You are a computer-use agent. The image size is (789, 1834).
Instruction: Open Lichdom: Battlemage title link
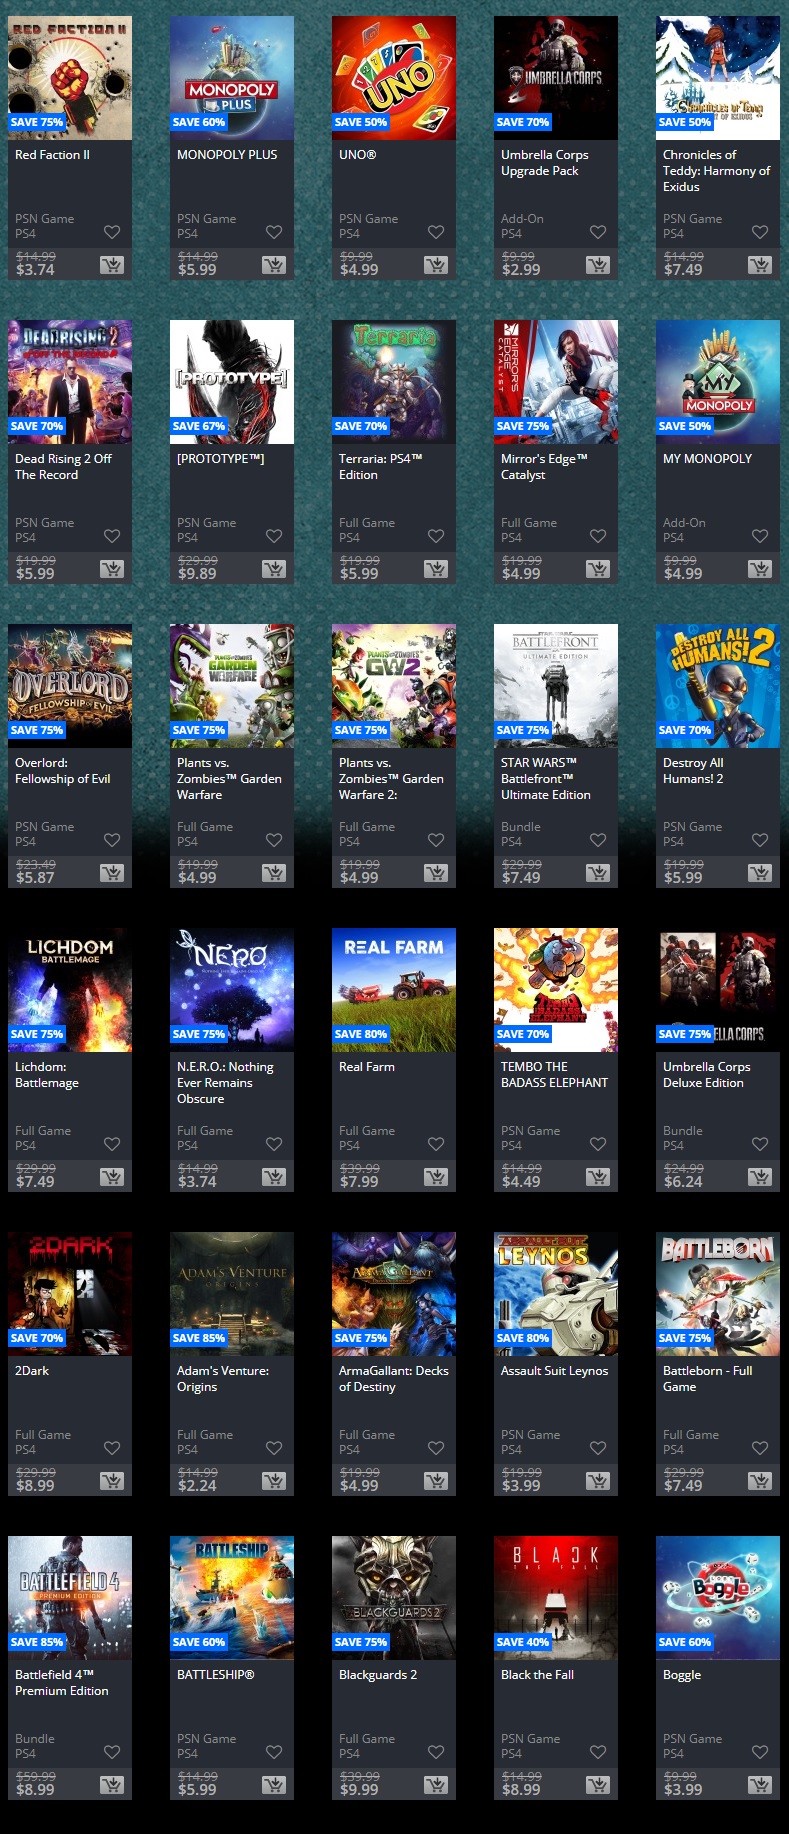coord(47,1075)
